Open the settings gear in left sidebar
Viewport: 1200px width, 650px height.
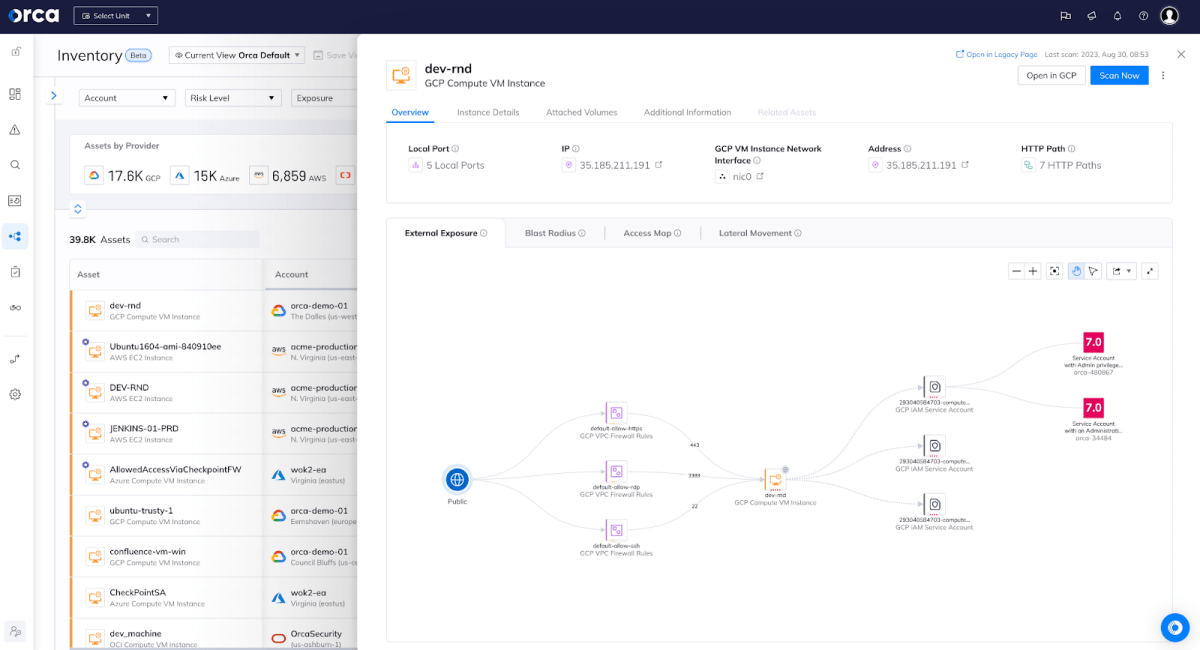pyautogui.click(x=15, y=394)
